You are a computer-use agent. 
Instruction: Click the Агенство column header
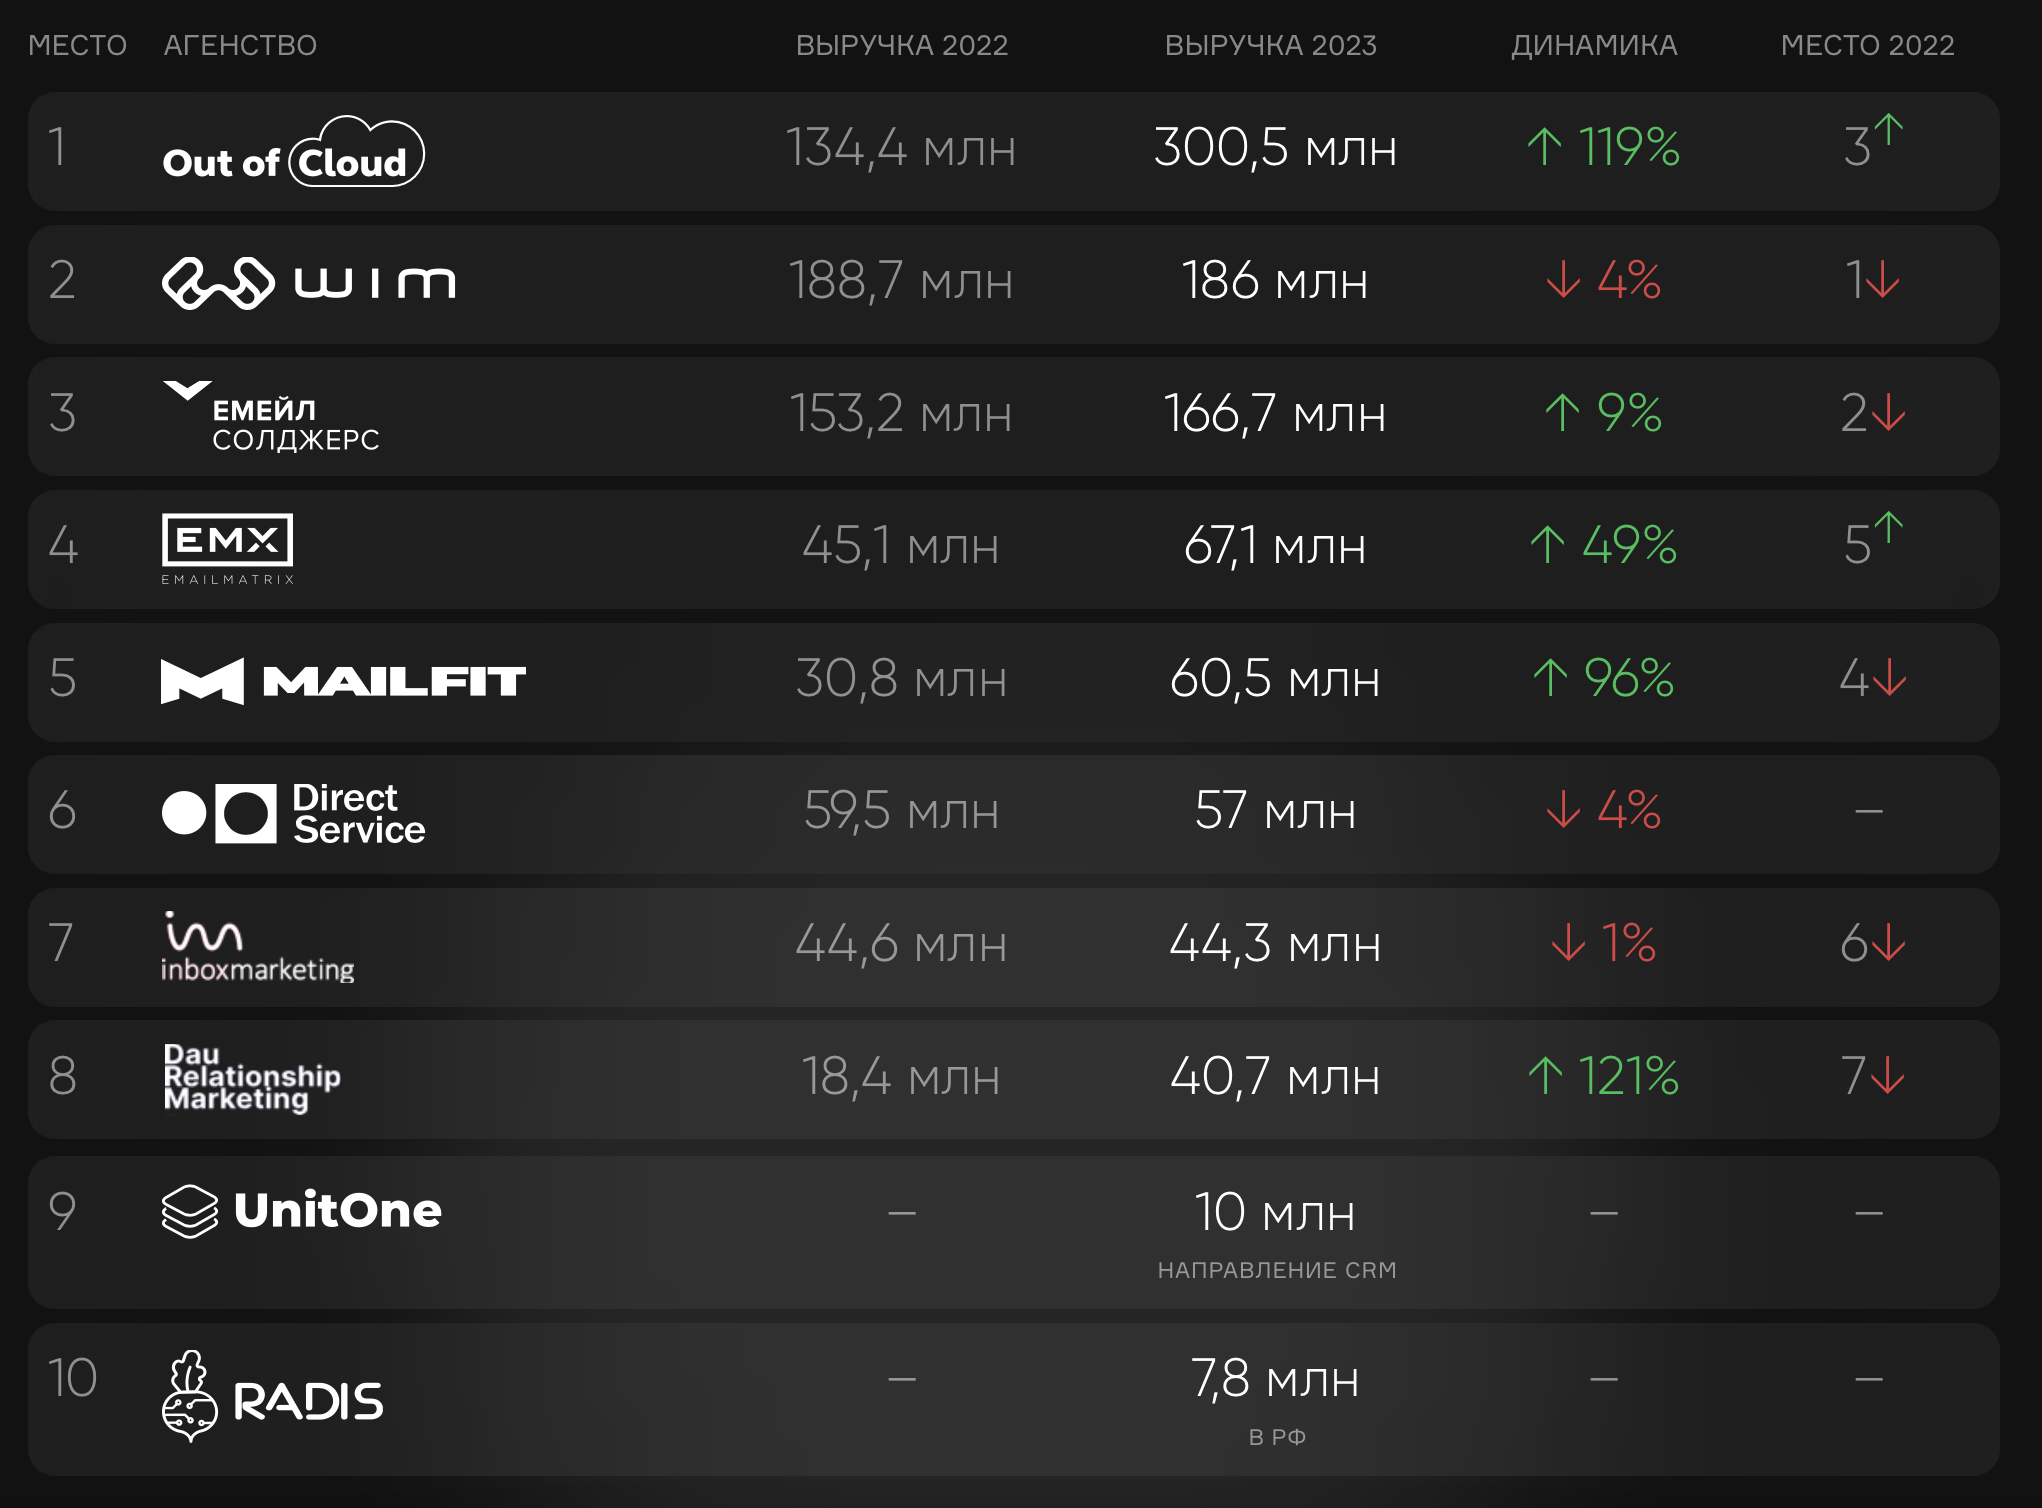pos(240,45)
